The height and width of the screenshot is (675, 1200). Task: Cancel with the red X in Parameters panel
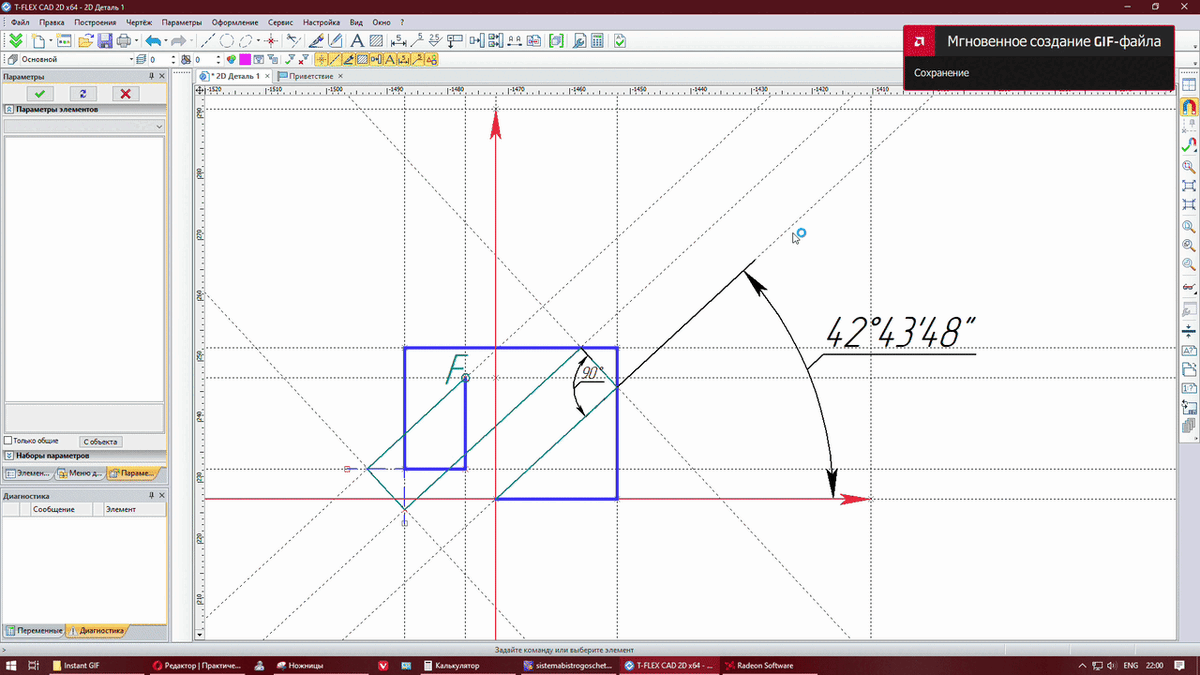click(x=125, y=93)
